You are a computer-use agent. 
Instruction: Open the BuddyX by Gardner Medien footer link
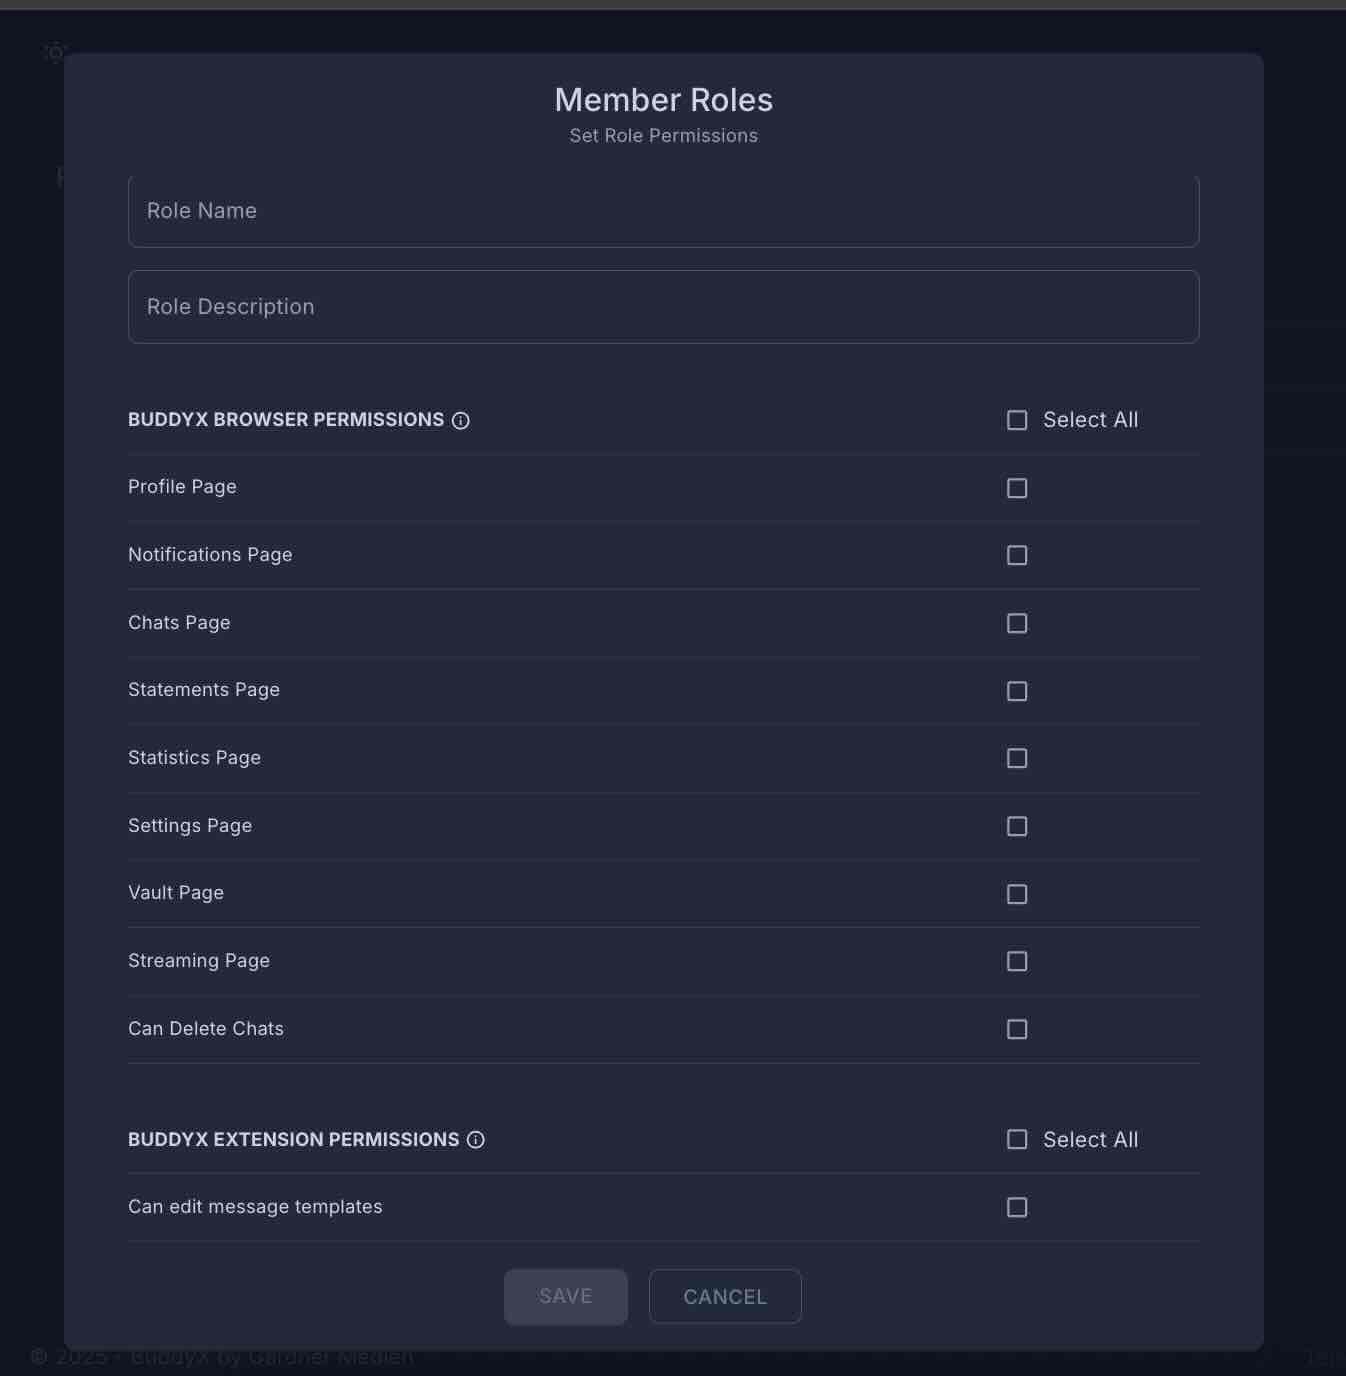[272, 1358]
